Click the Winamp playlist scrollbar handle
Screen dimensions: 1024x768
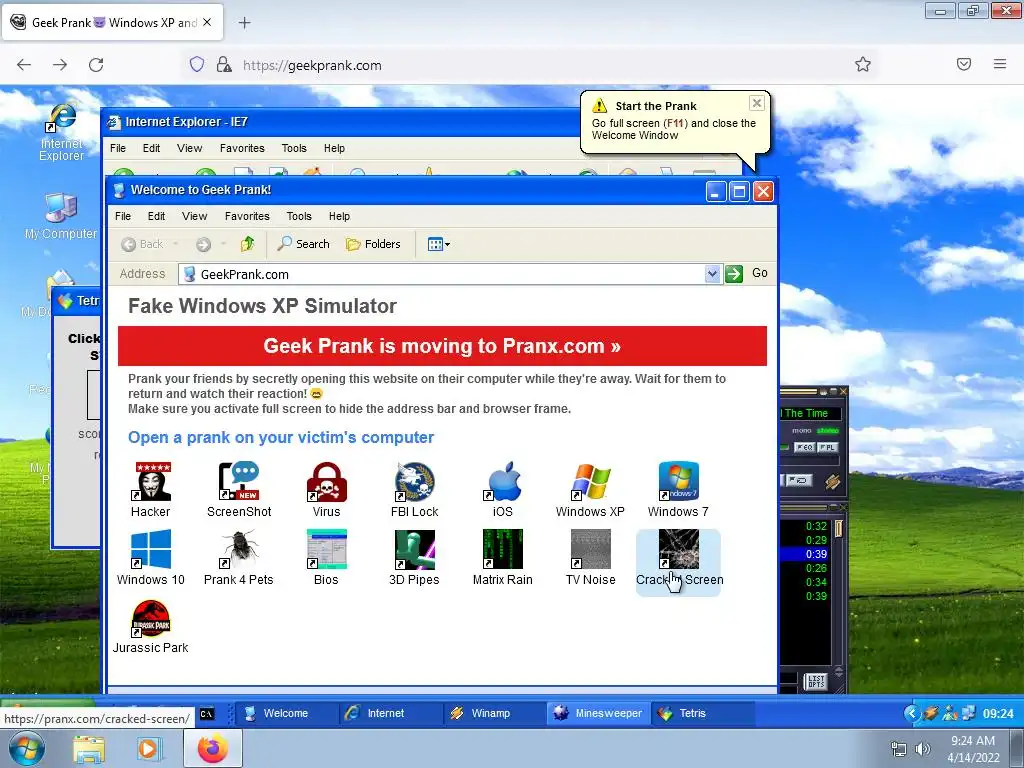coord(839,528)
